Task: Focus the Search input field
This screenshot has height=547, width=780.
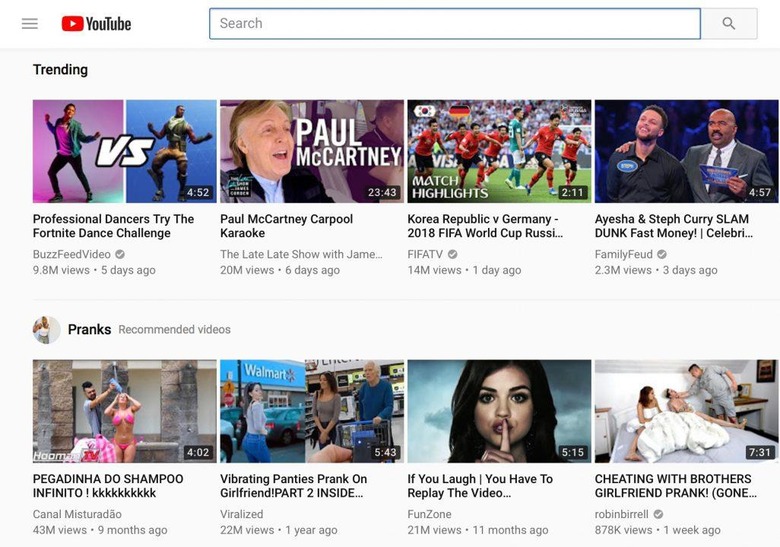Action: [454, 23]
